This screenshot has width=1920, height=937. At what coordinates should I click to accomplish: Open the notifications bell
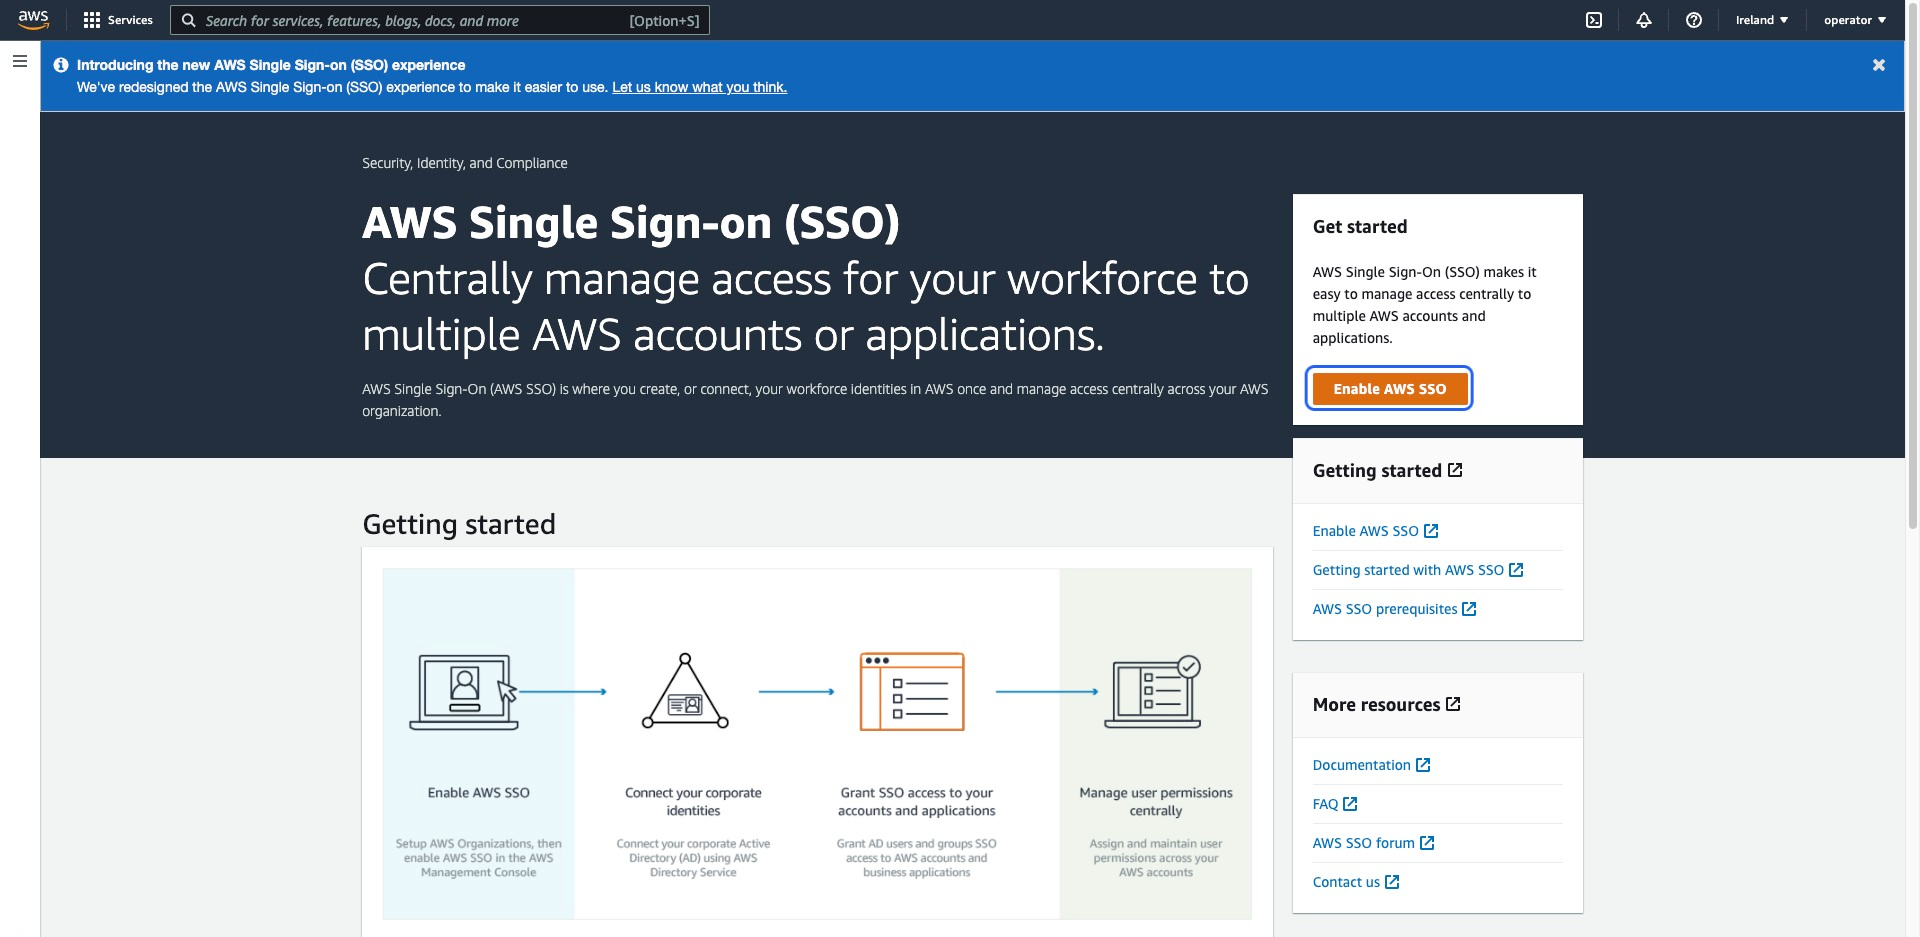[x=1644, y=20]
